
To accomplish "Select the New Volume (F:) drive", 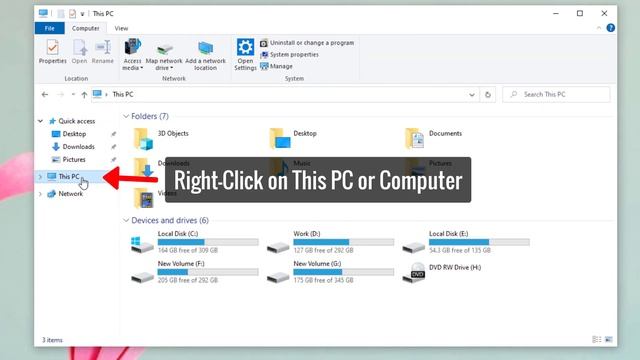I will [195, 272].
